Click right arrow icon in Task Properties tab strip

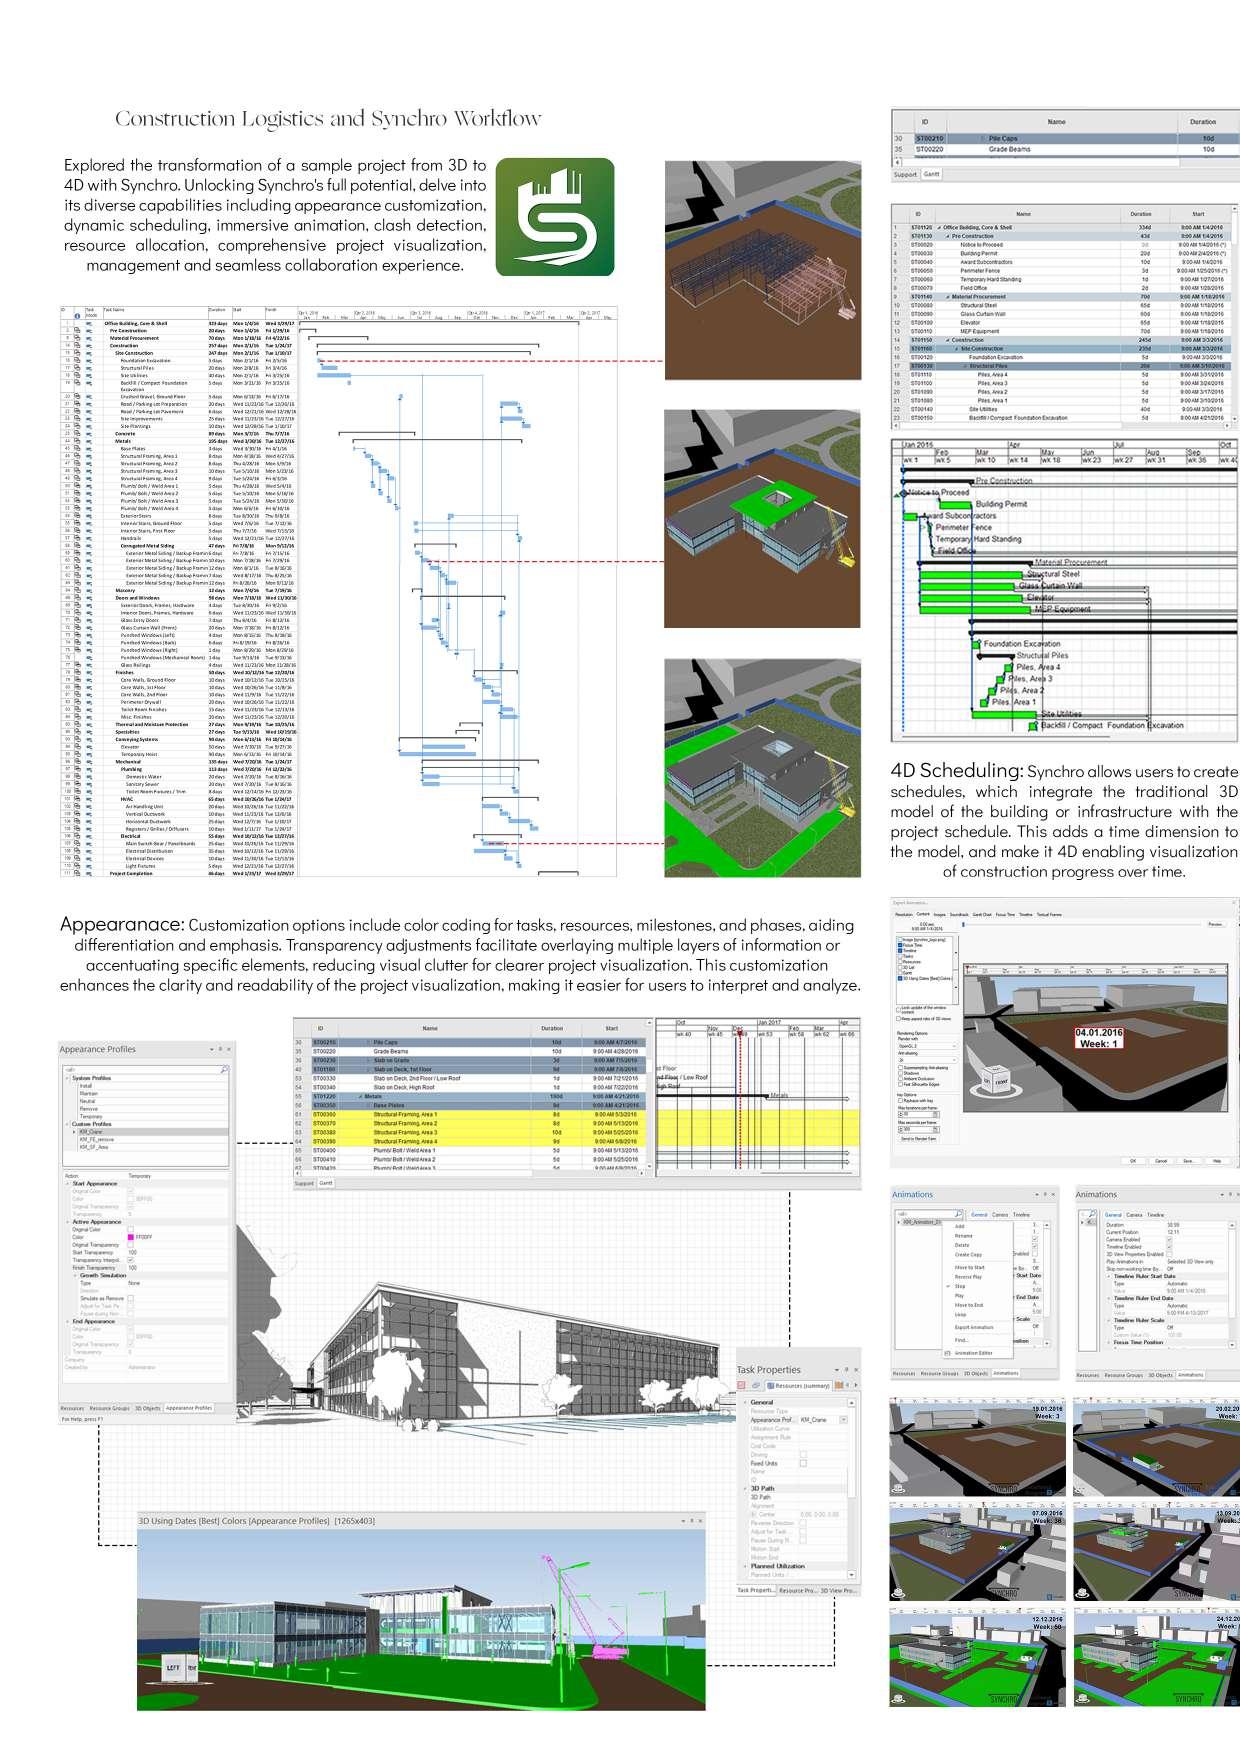pyautogui.click(x=856, y=1385)
